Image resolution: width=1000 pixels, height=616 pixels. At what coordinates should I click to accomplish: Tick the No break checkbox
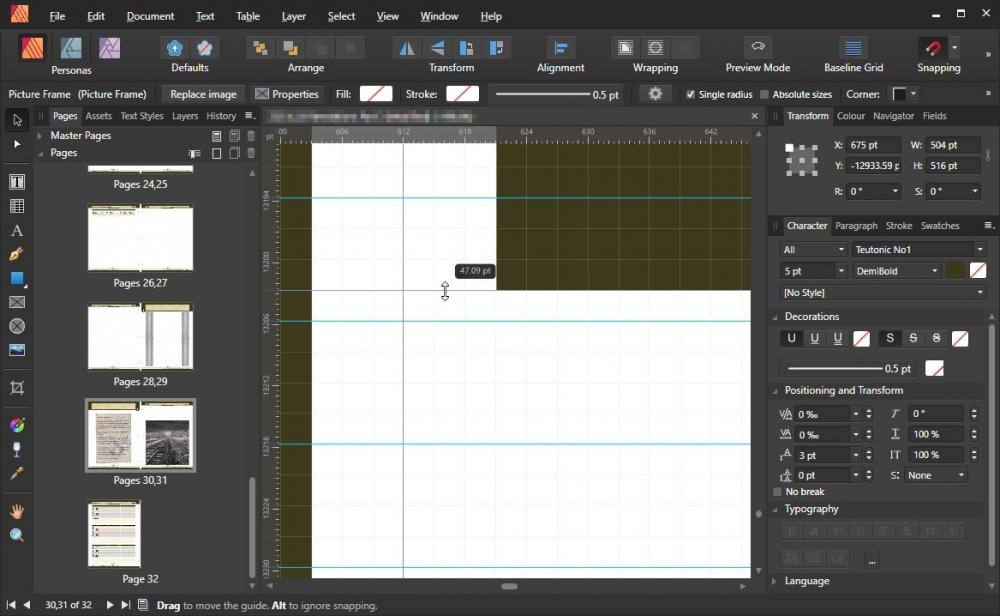[778, 492]
